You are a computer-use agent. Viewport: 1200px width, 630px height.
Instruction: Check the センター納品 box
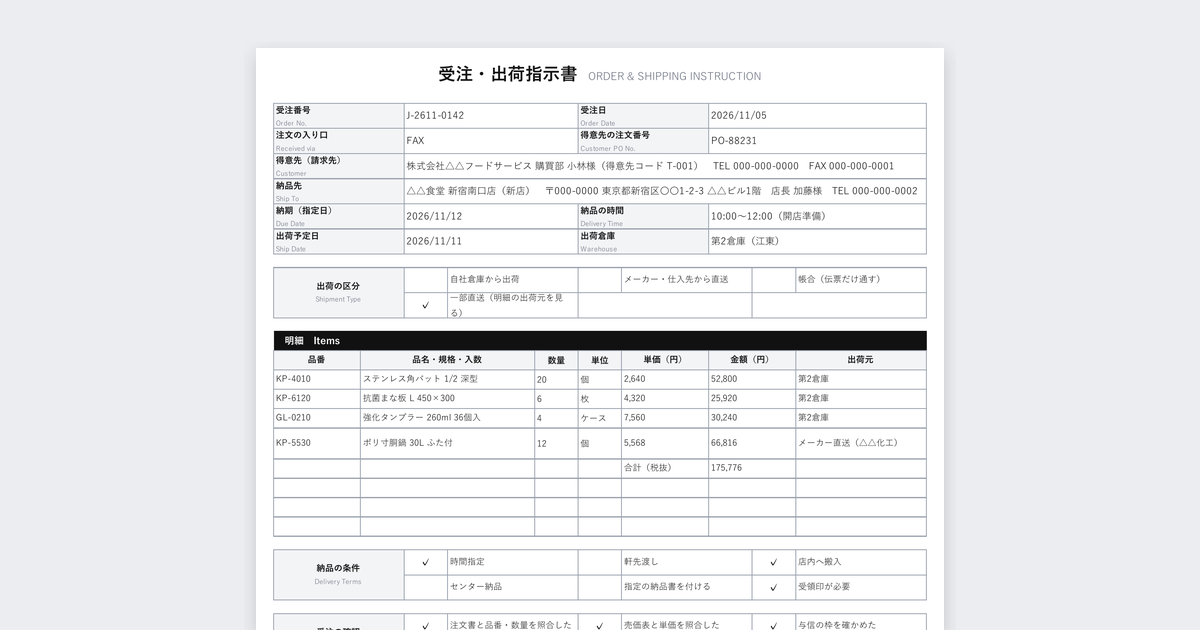coord(425,587)
